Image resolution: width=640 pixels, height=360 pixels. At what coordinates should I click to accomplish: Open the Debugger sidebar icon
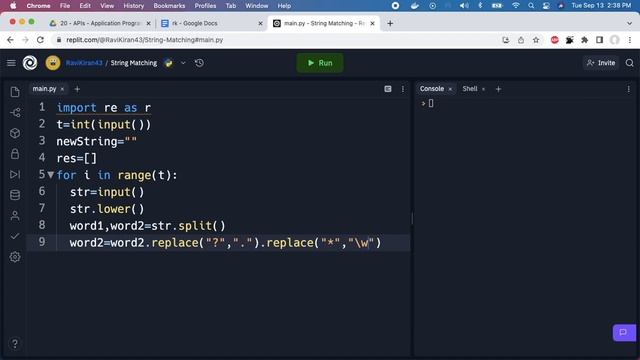tap(15, 174)
